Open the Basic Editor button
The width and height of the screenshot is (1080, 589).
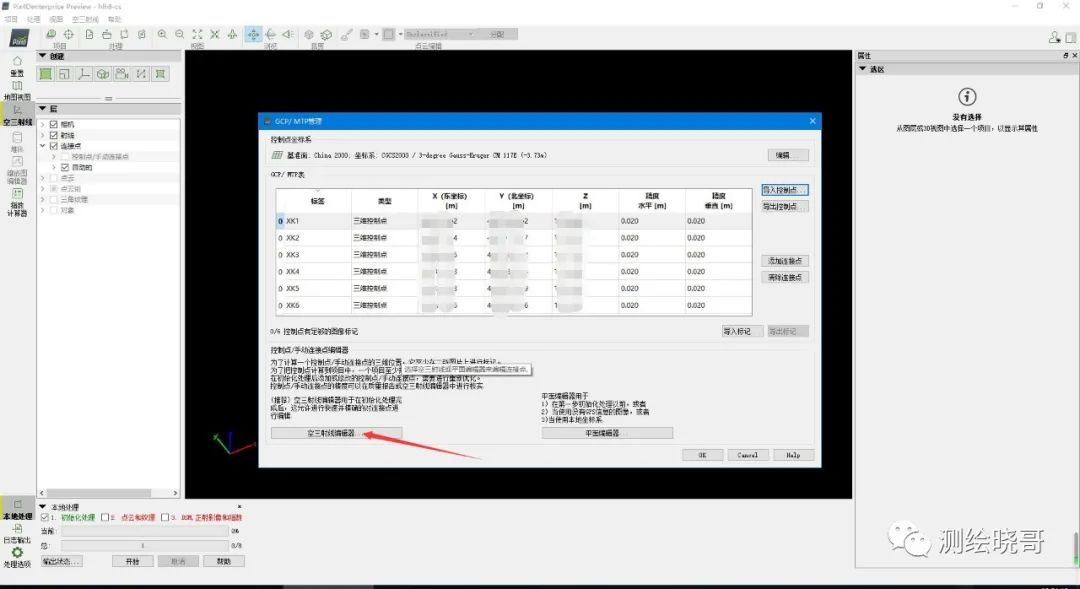point(607,433)
